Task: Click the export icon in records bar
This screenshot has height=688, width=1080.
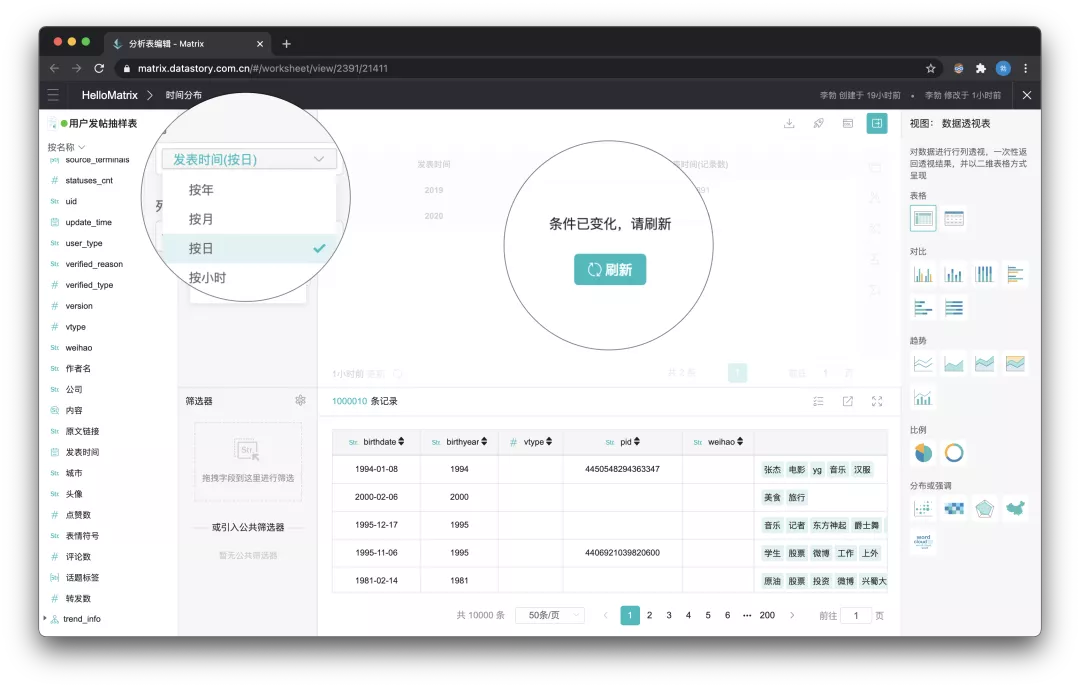Action: click(x=847, y=401)
